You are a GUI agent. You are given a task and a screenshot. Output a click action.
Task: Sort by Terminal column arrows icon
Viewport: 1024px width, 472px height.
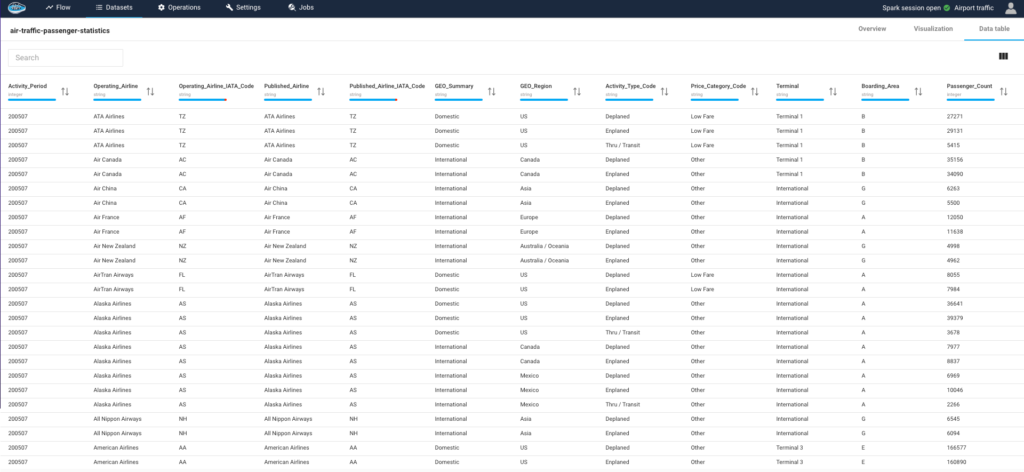click(x=833, y=92)
